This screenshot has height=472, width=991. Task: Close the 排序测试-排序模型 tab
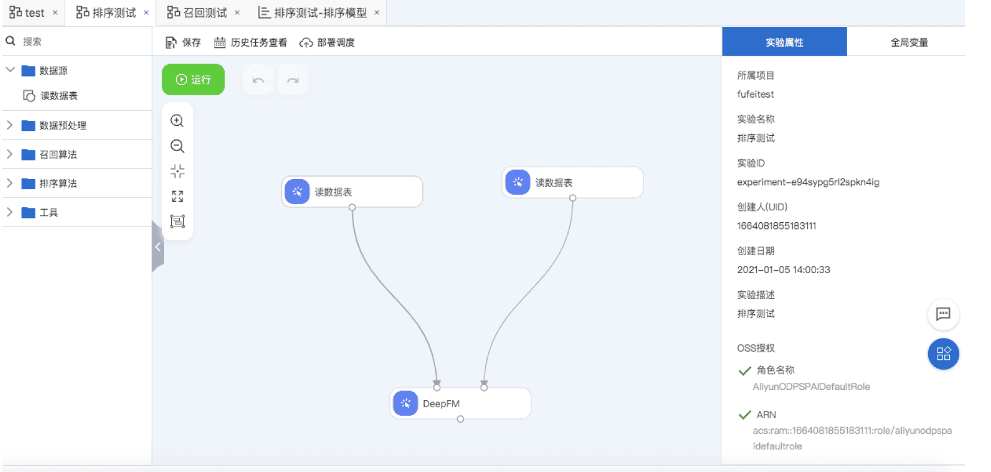tap(377, 13)
